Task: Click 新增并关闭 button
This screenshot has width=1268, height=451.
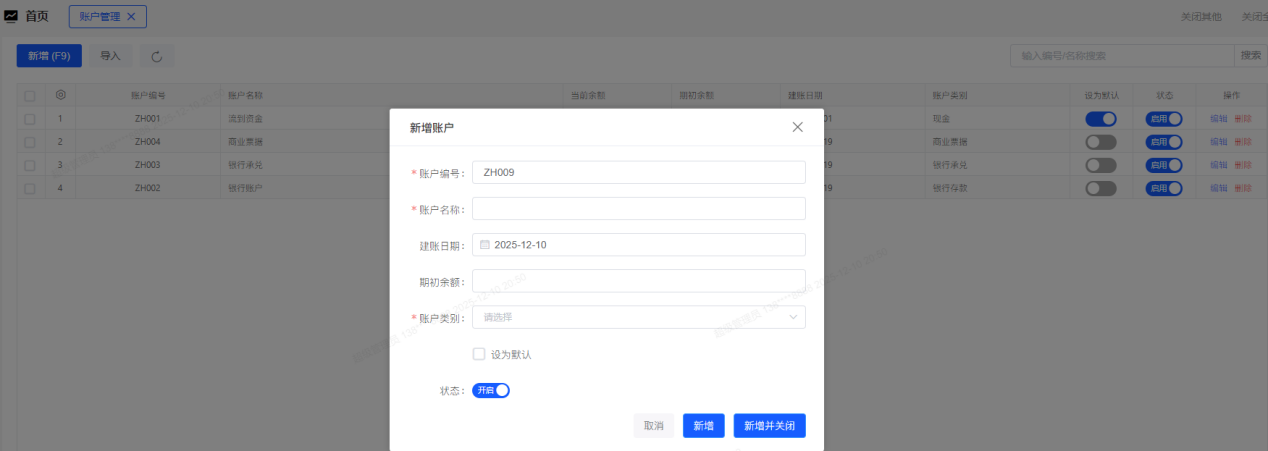Action: (769, 426)
